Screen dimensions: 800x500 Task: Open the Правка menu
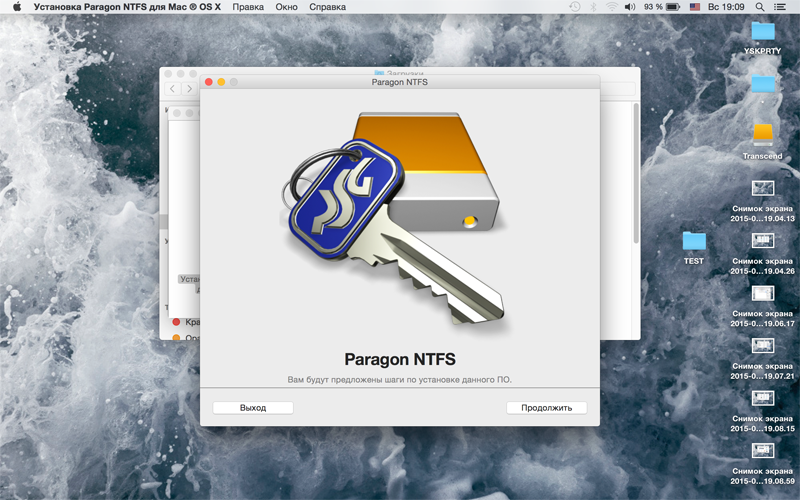pos(248,7)
